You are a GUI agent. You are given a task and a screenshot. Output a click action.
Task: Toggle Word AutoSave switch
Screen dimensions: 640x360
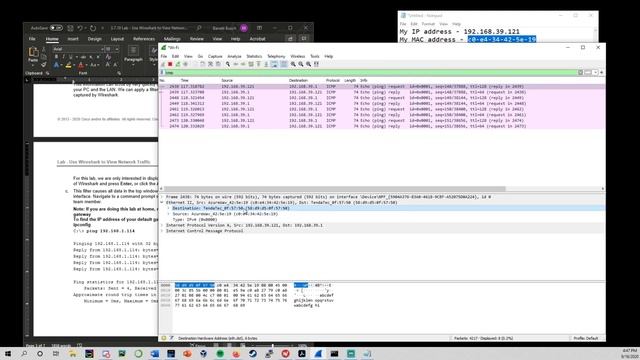tap(56, 28)
